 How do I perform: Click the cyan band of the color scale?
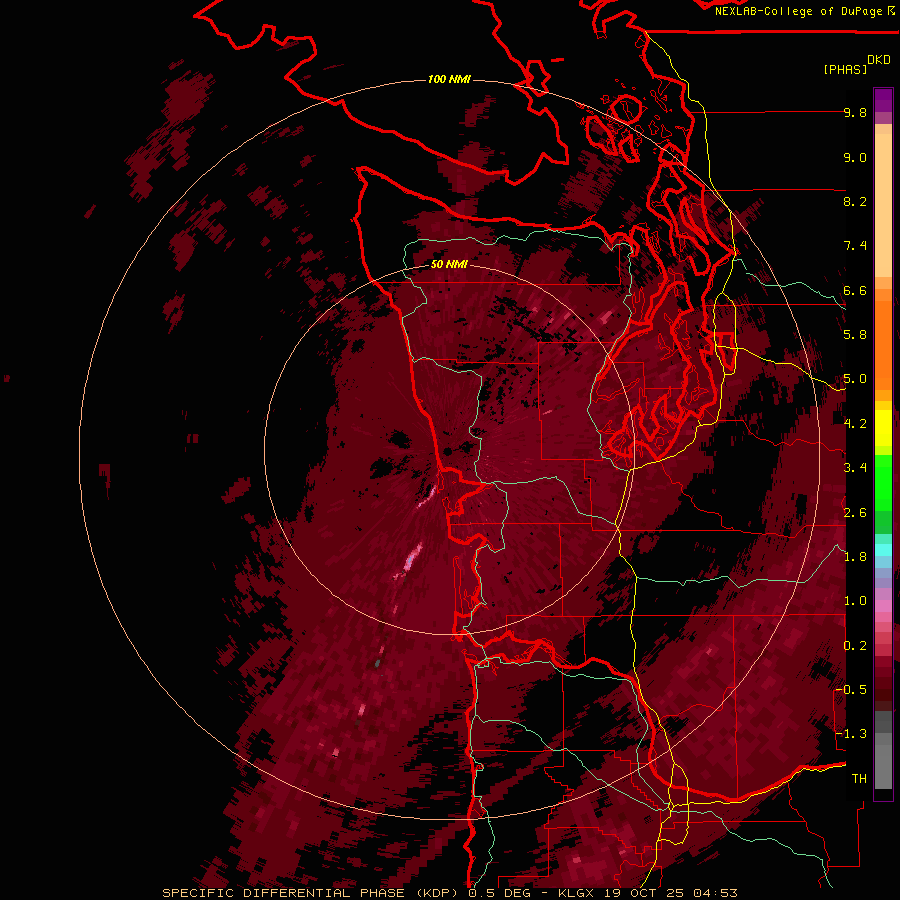pyautogui.click(x=883, y=549)
